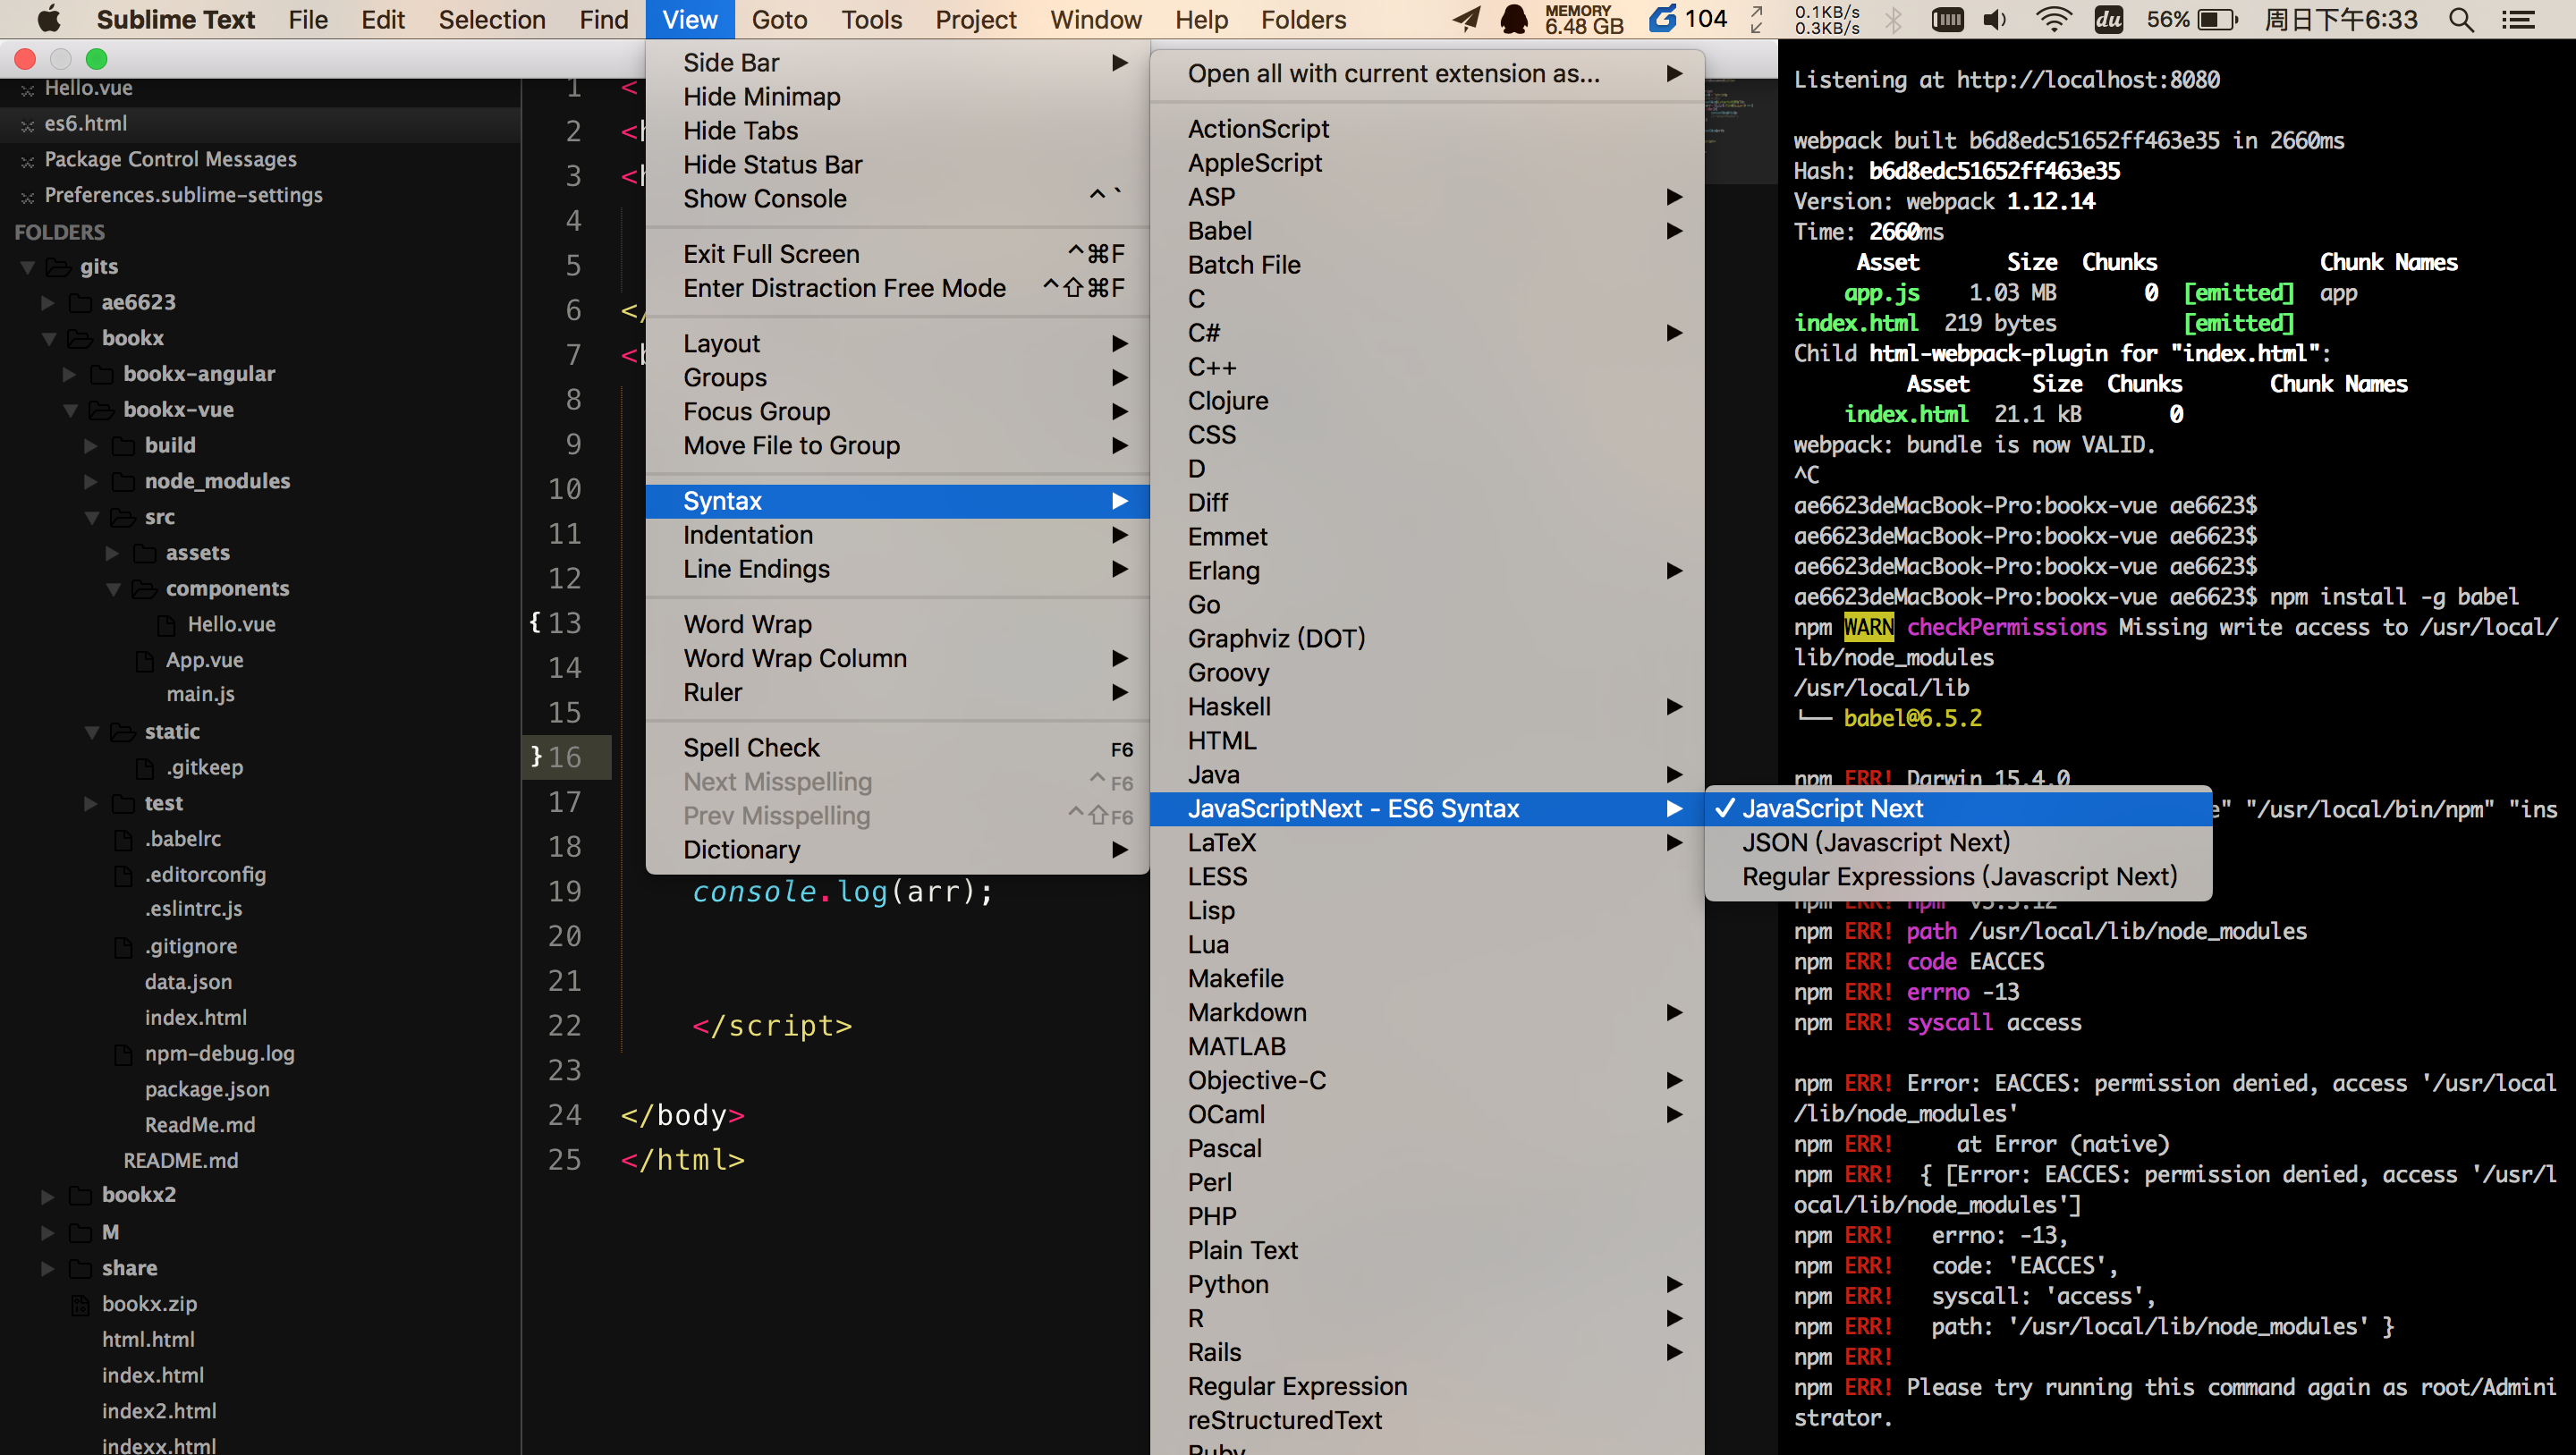Click the Sublime Text application menu
This screenshot has width=2576, height=1455.
coord(175,19)
